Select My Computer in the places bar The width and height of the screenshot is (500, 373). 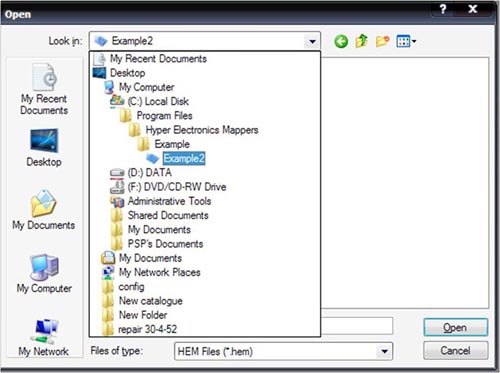tap(44, 273)
